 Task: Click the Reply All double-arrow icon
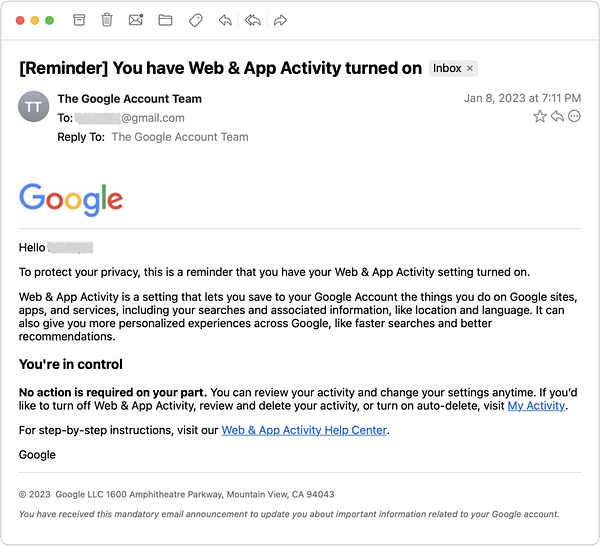point(253,20)
